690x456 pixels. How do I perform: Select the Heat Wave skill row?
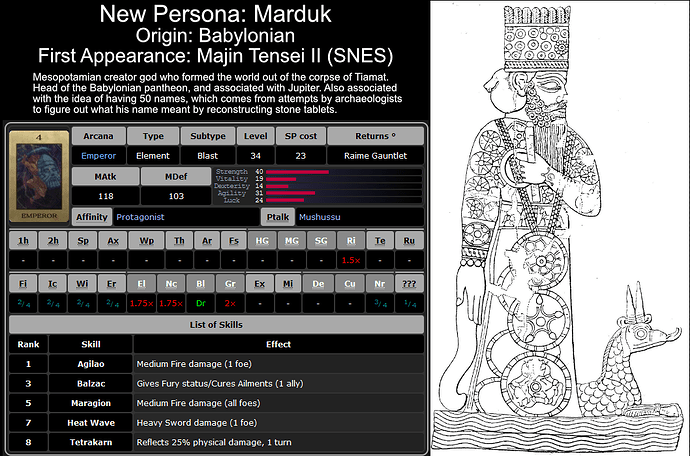coord(216,423)
